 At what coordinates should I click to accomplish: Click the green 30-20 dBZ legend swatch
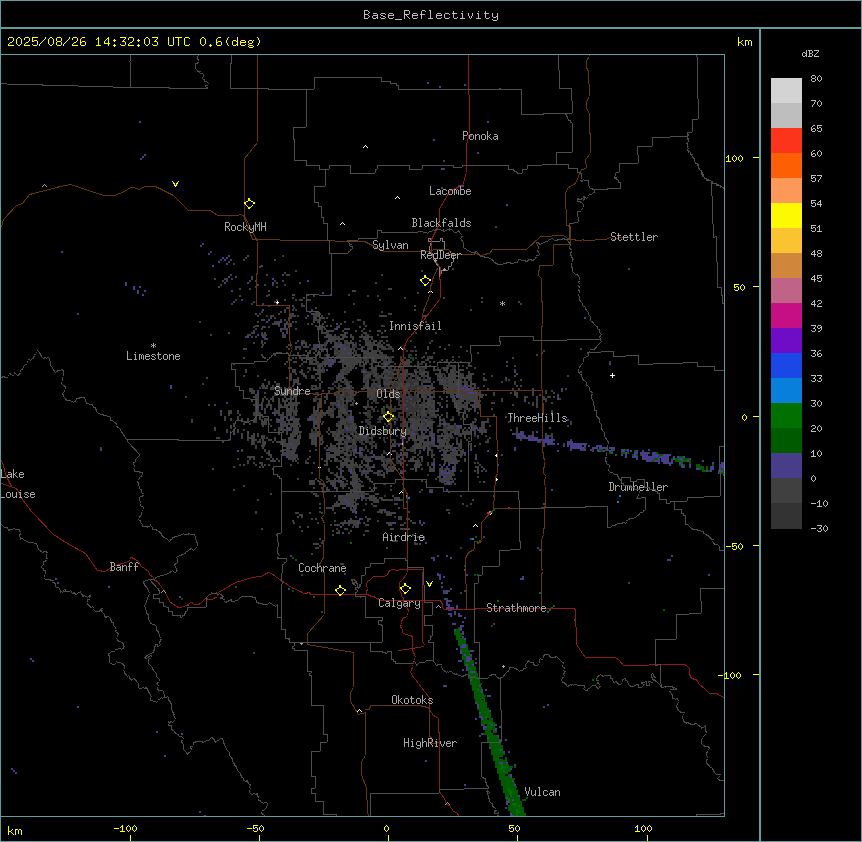[786, 416]
